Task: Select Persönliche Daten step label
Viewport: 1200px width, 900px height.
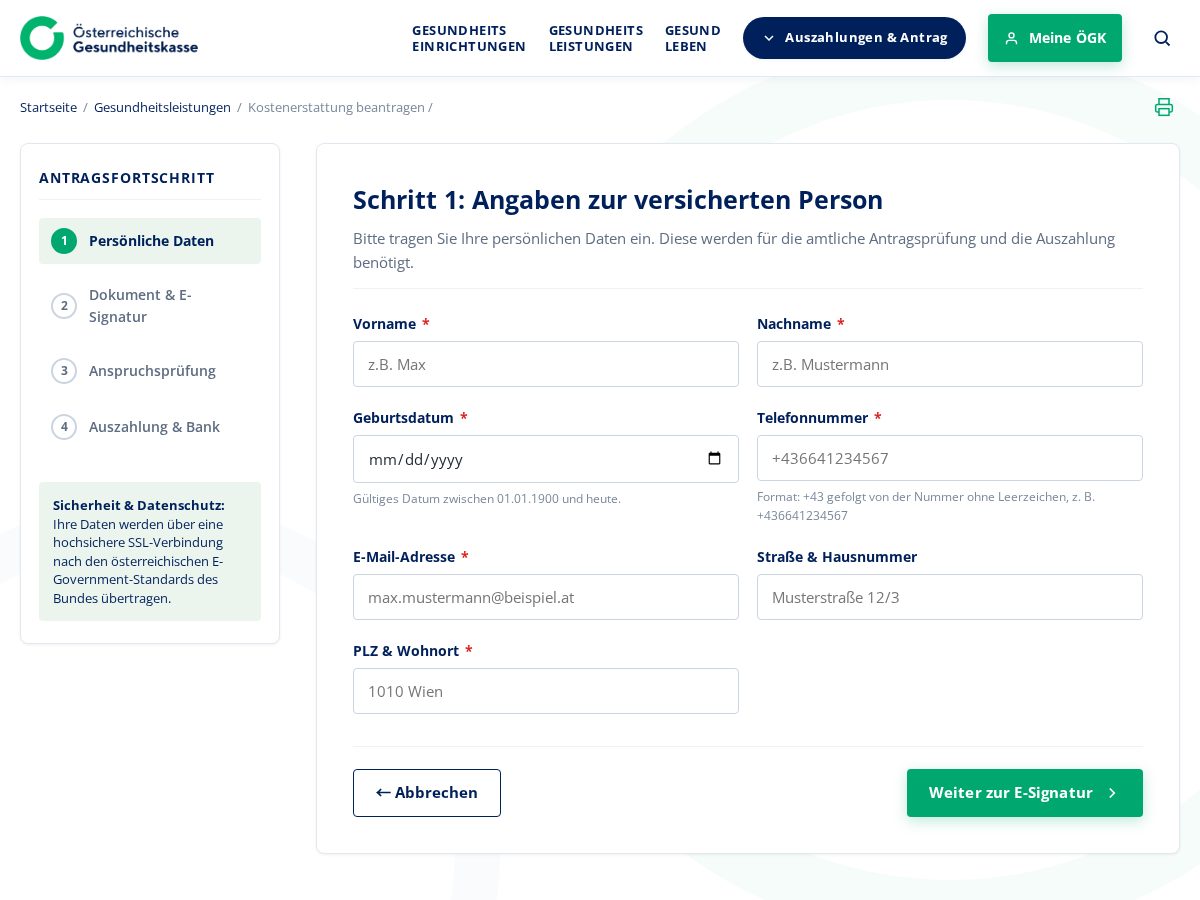Action: coord(151,241)
